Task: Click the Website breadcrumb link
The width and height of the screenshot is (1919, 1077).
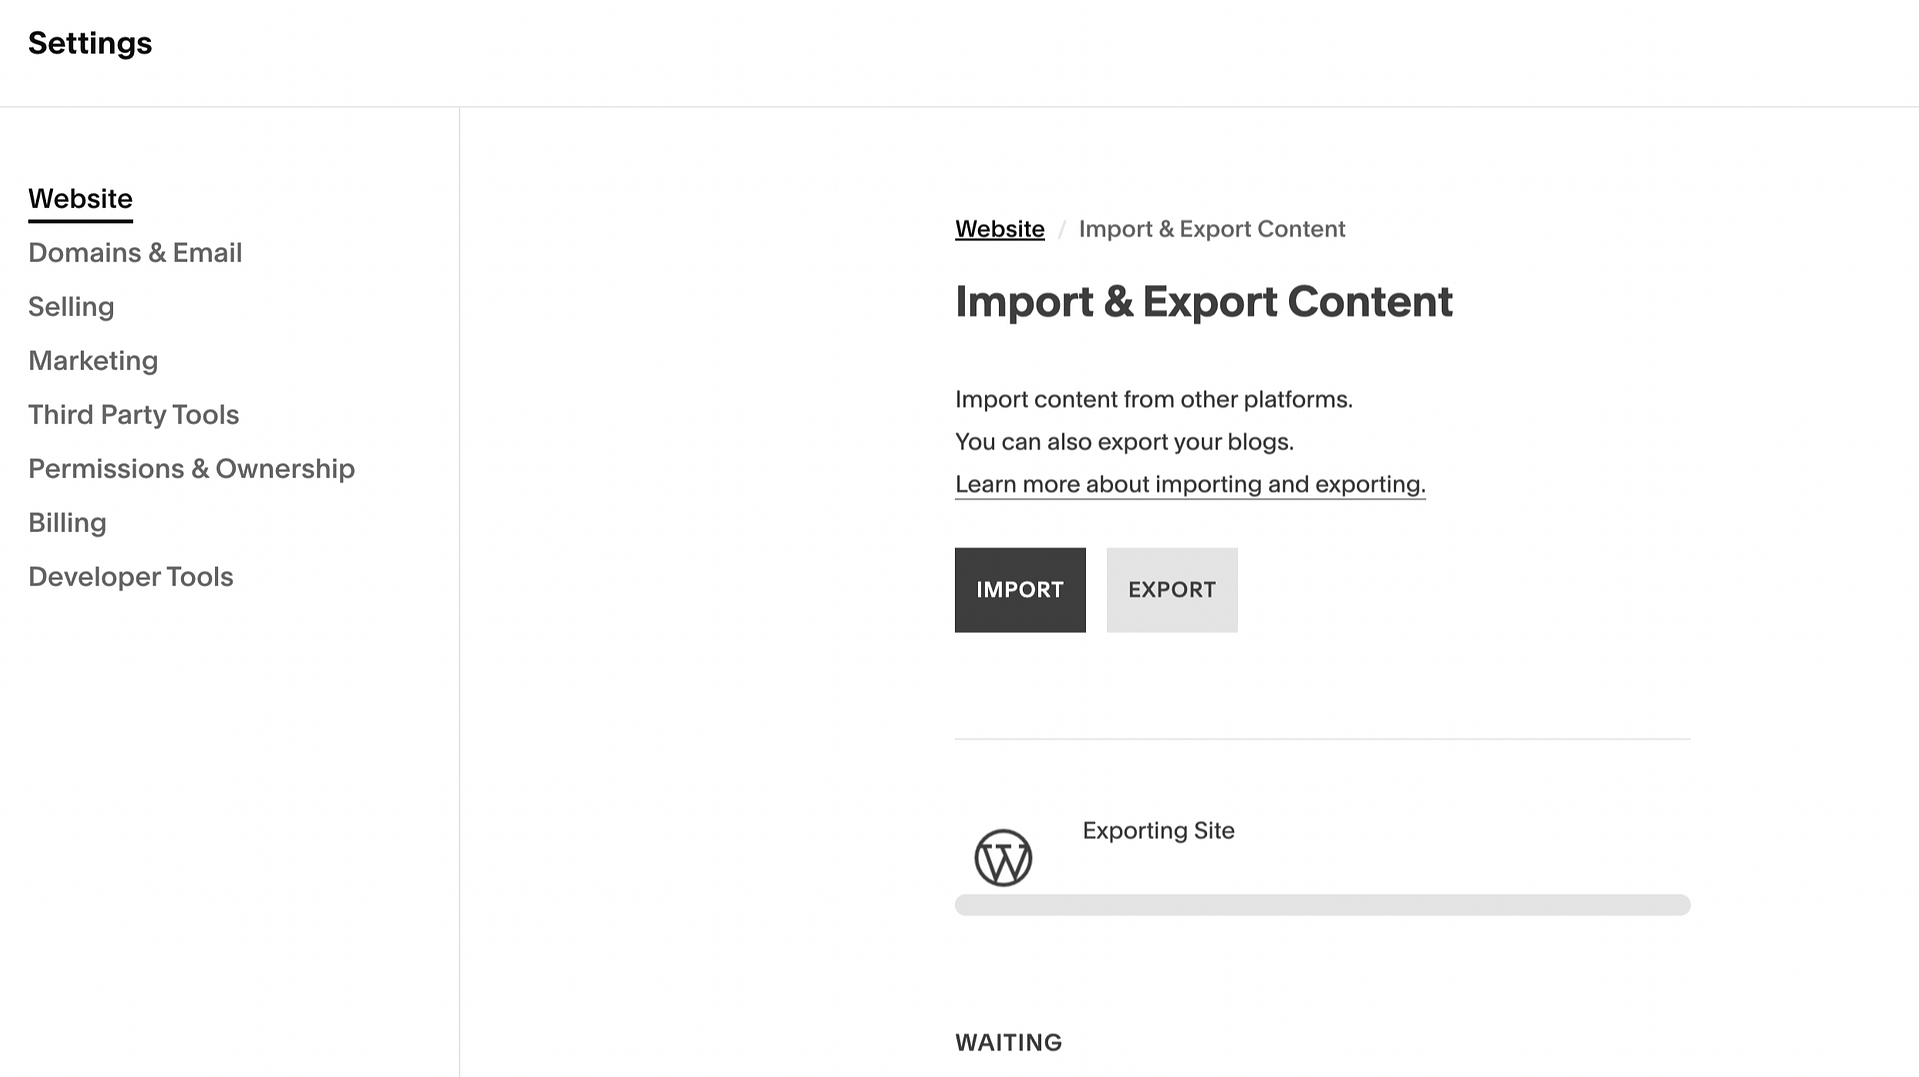Action: (x=999, y=228)
